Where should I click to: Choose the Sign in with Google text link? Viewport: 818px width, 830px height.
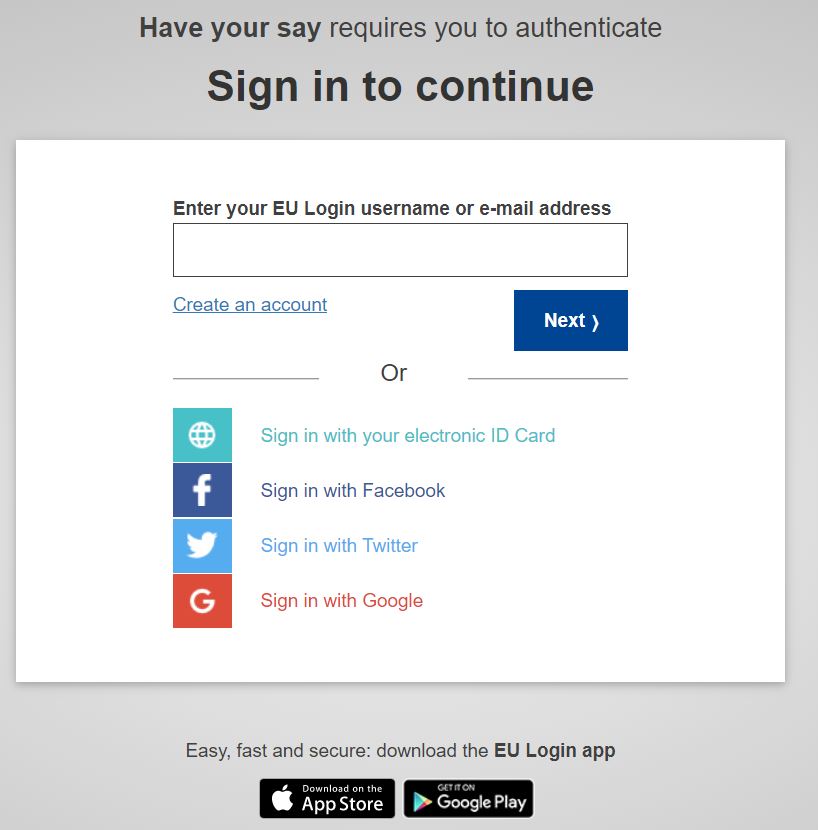point(342,600)
